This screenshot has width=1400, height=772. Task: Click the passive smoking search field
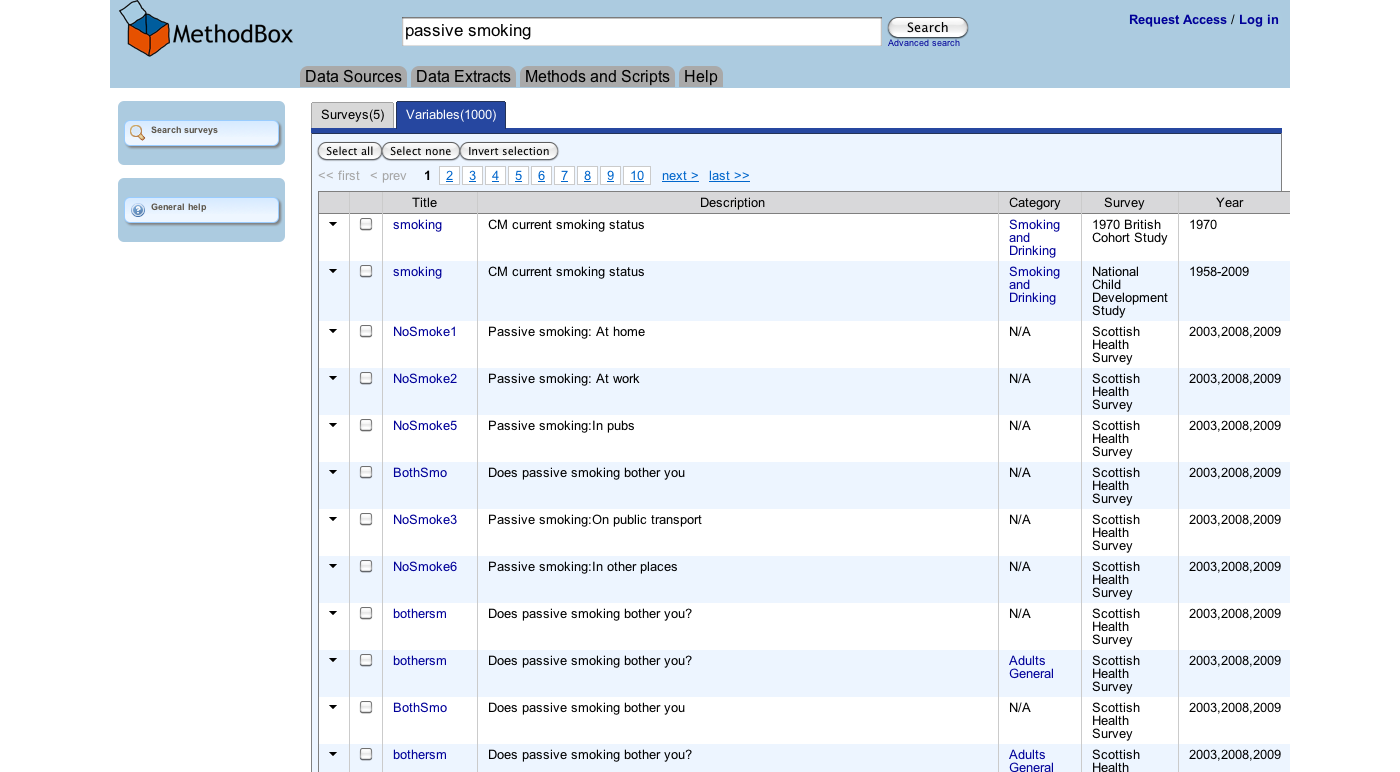pyautogui.click(x=641, y=31)
